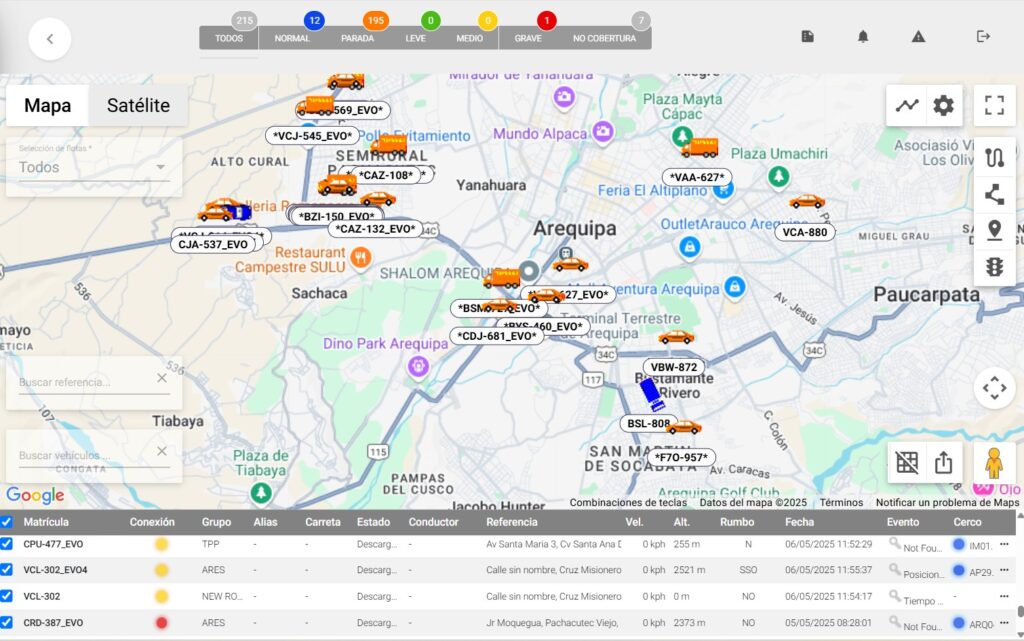This screenshot has width=1024, height=641.
Task: Uncheck the CPU-477_EVO row checkbox
Action: point(7,544)
